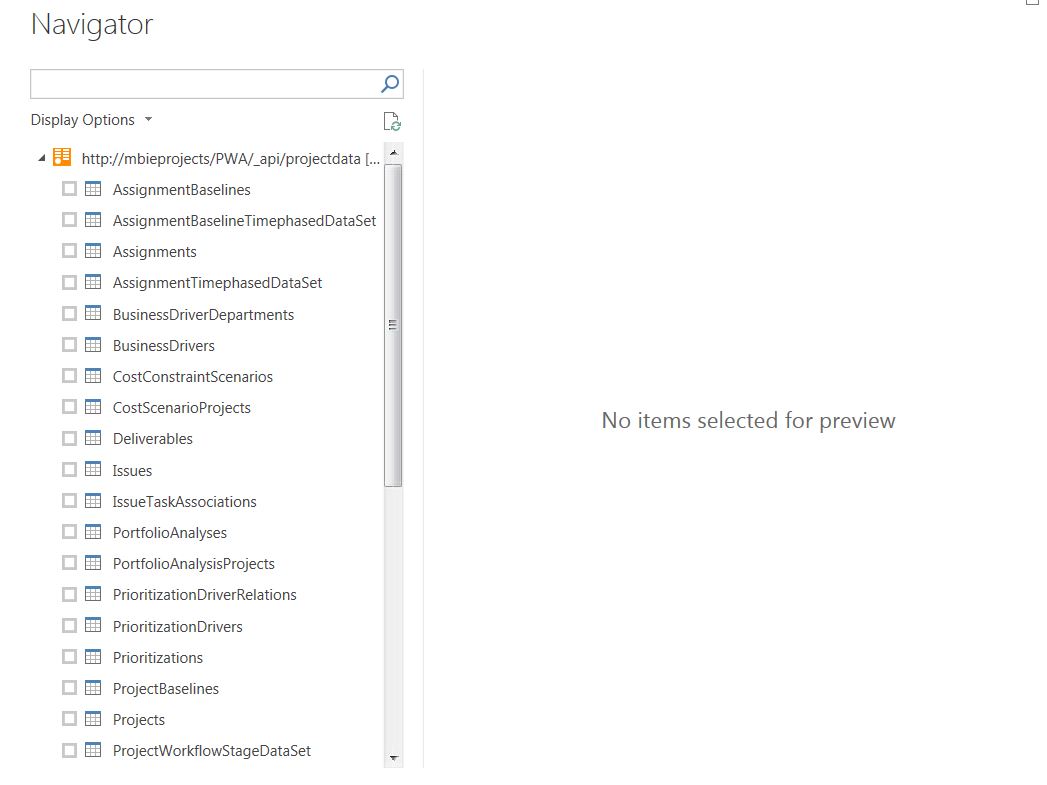Click the refresh preview icon above the tree
This screenshot has width=1047, height=785.
392,120
